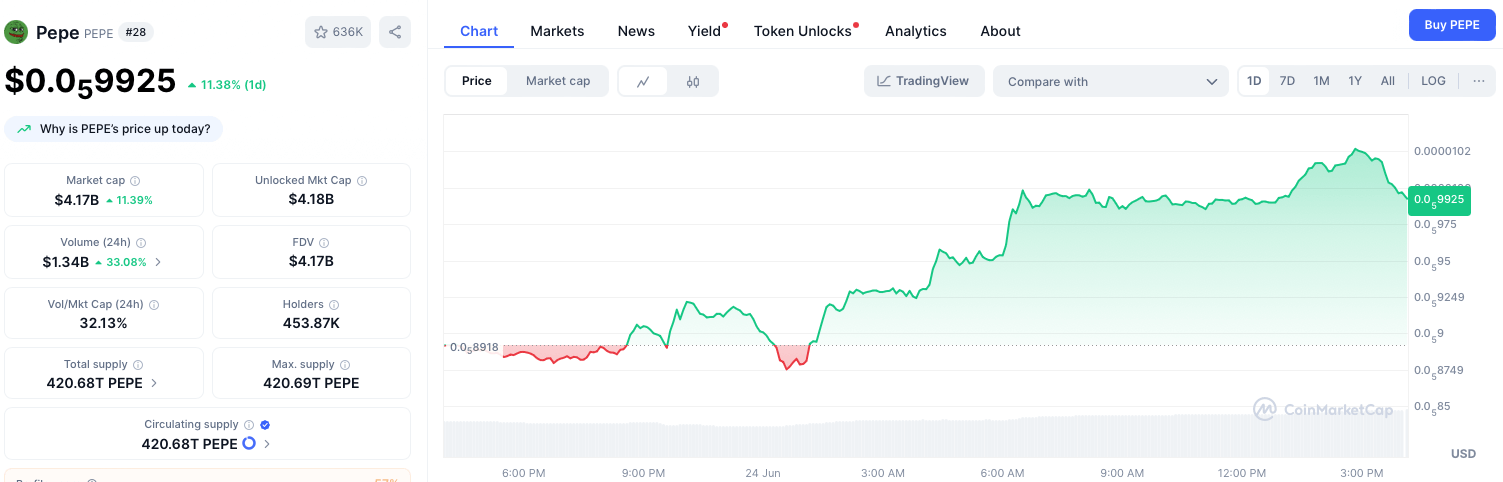Open the Analytics tab

(916, 31)
